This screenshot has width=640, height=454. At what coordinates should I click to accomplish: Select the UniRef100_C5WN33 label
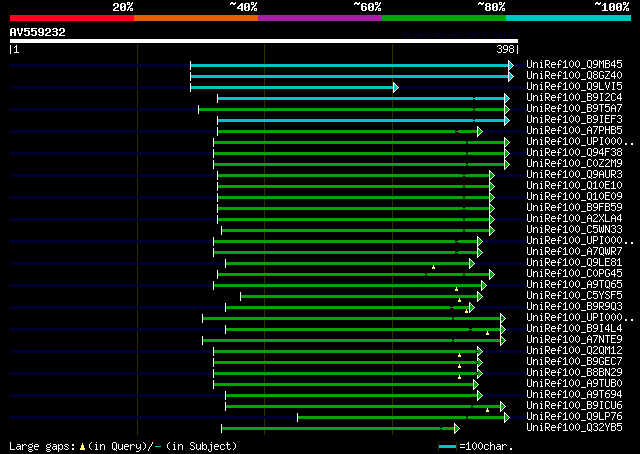pyautogui.click(x=574, y=230)
